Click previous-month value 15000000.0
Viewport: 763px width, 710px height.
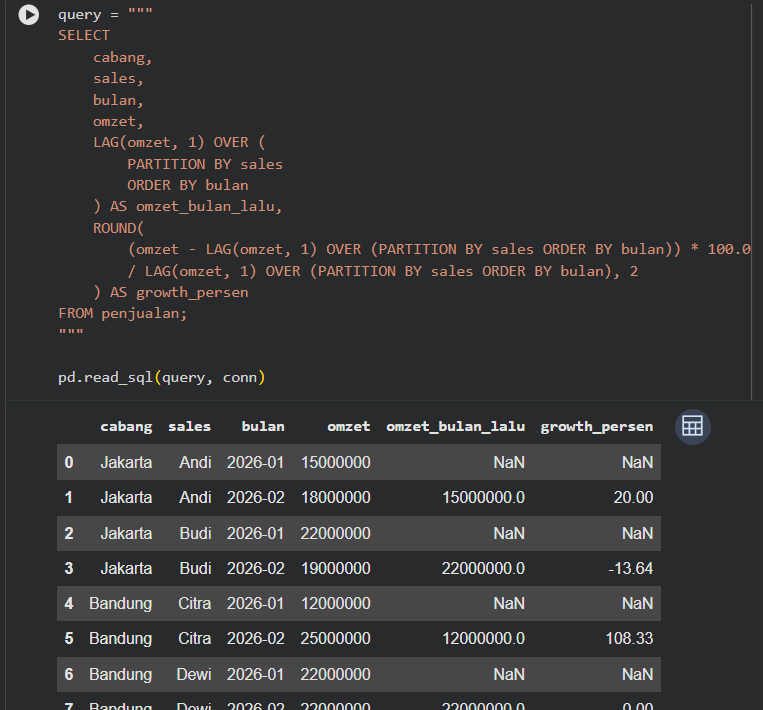[483, 497]
